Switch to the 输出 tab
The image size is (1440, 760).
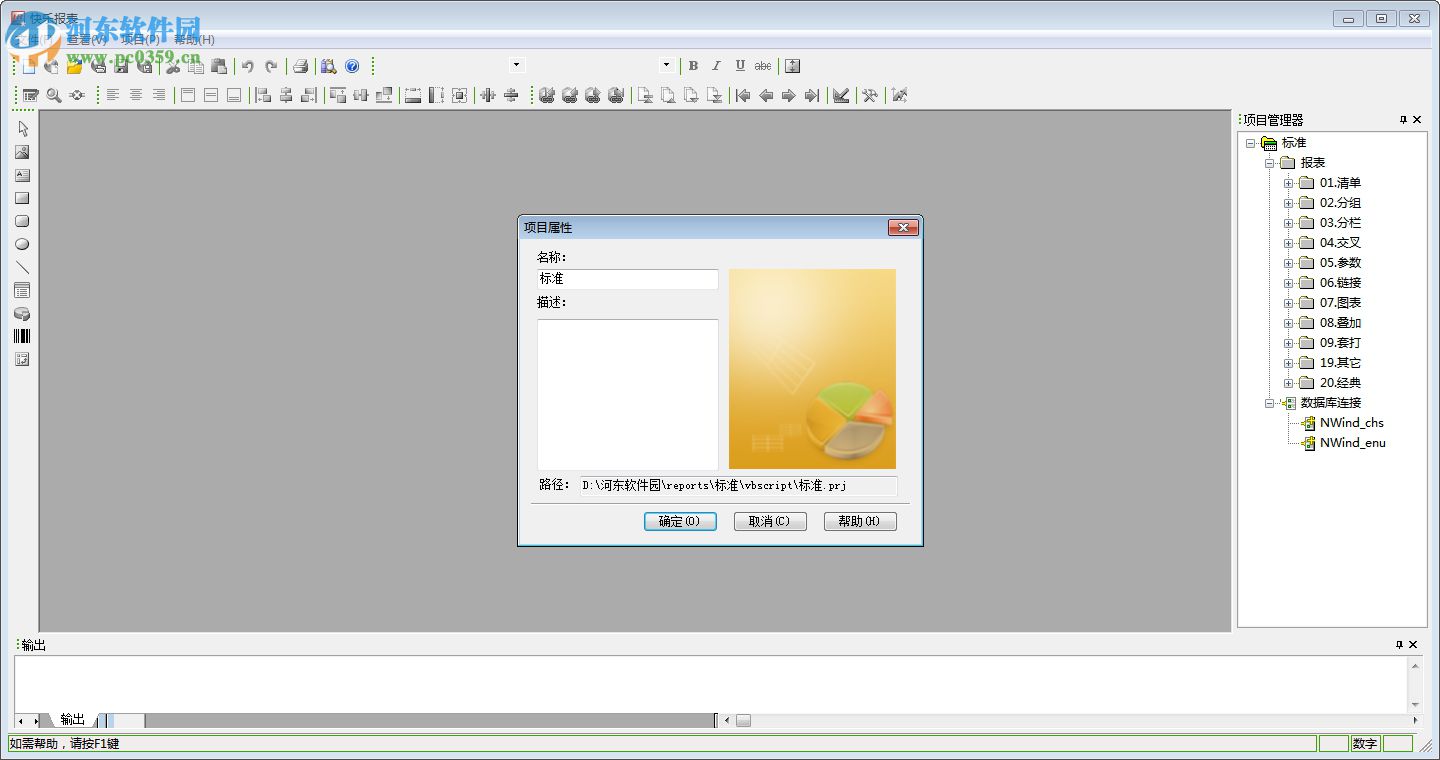[71, 718]
